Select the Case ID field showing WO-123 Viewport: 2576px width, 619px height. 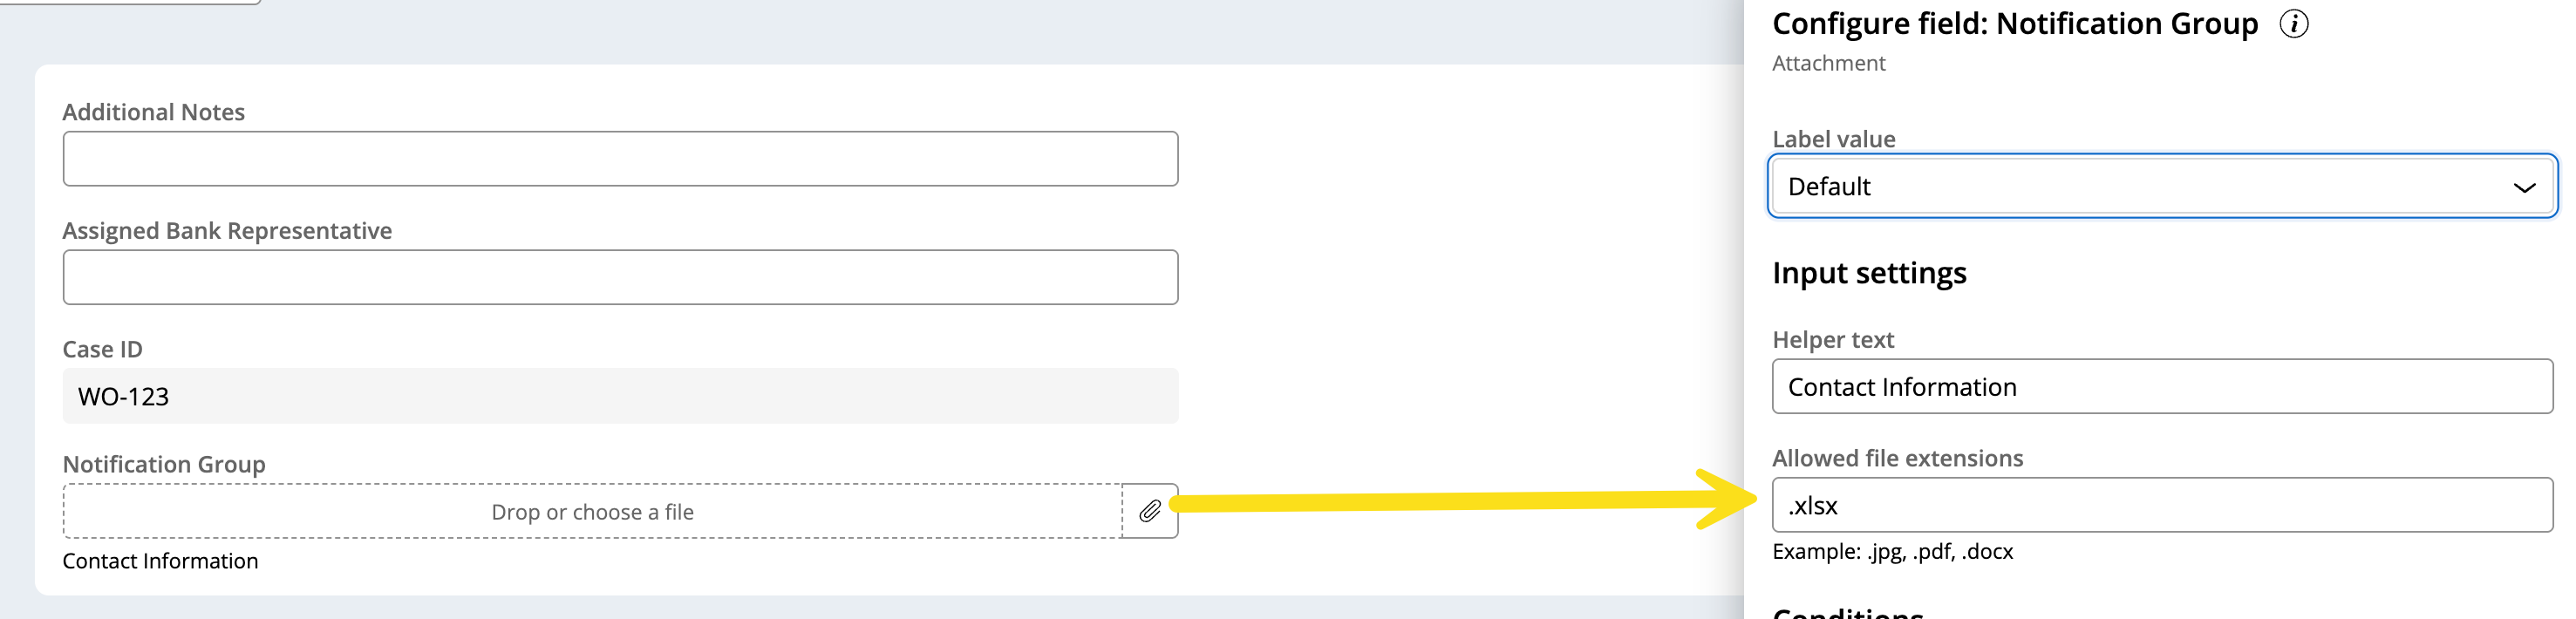[620, 396]
